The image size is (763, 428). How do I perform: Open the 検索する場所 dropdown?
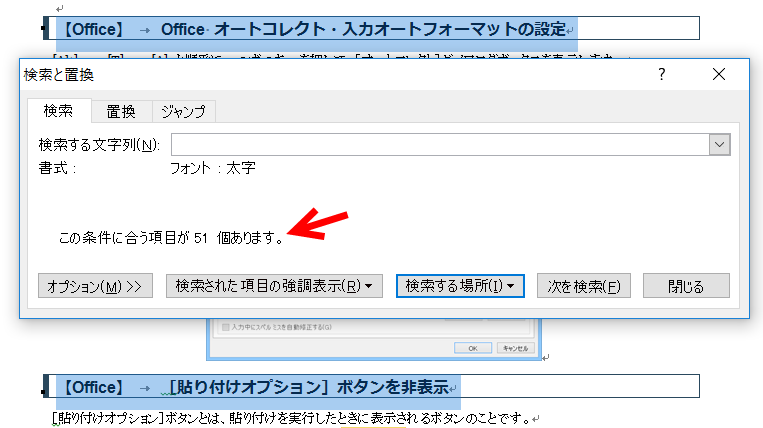(461, 286)
